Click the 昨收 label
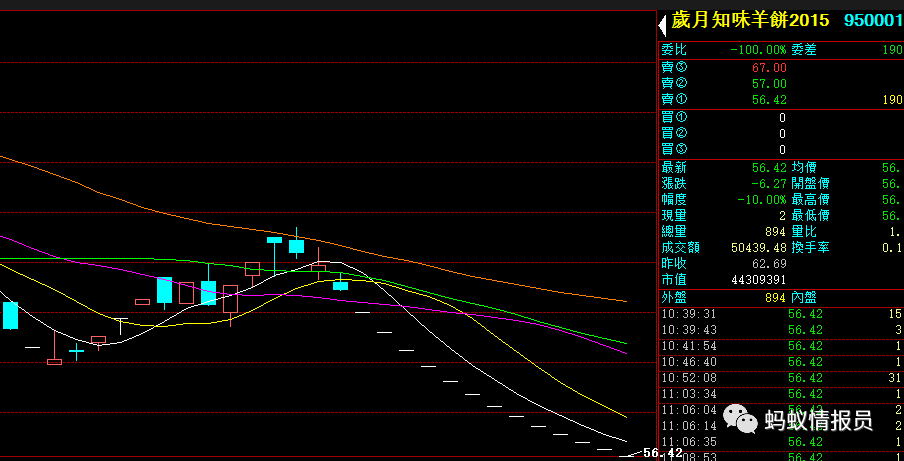The height and width of the screenshot is (461, 904). [x=675, y=264]
